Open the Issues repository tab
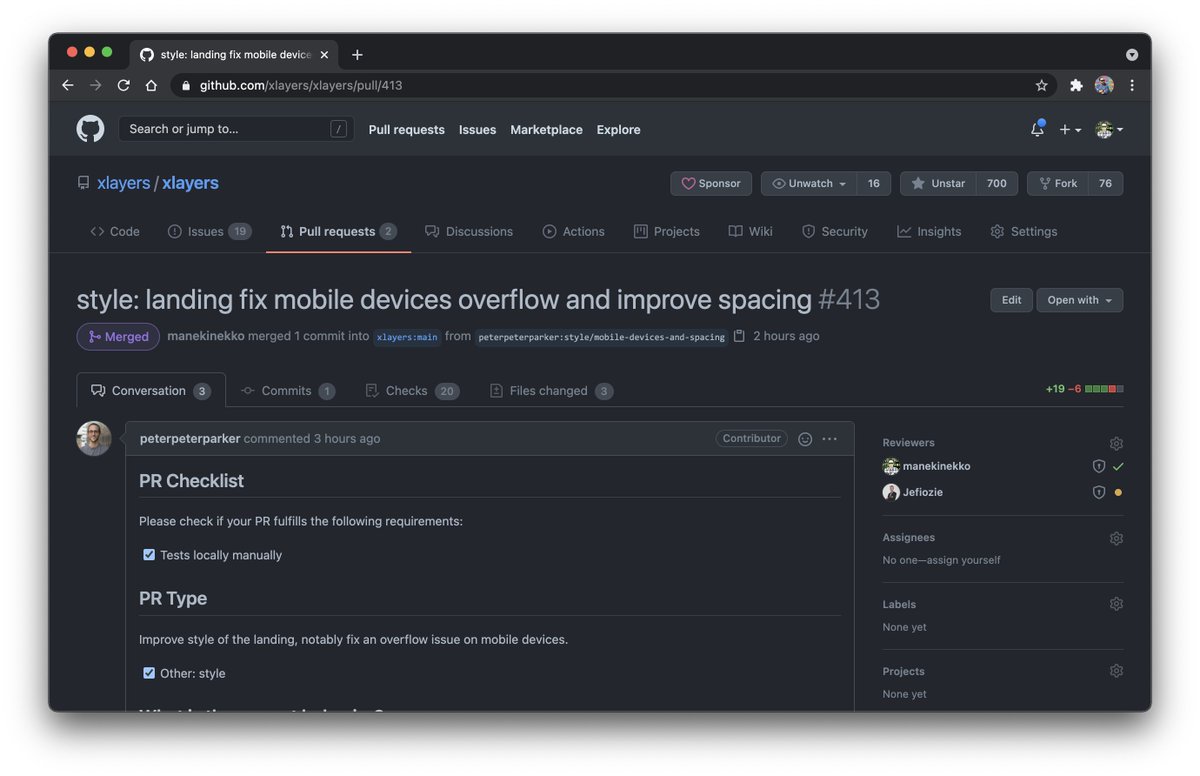 click(x=209, y=231)
